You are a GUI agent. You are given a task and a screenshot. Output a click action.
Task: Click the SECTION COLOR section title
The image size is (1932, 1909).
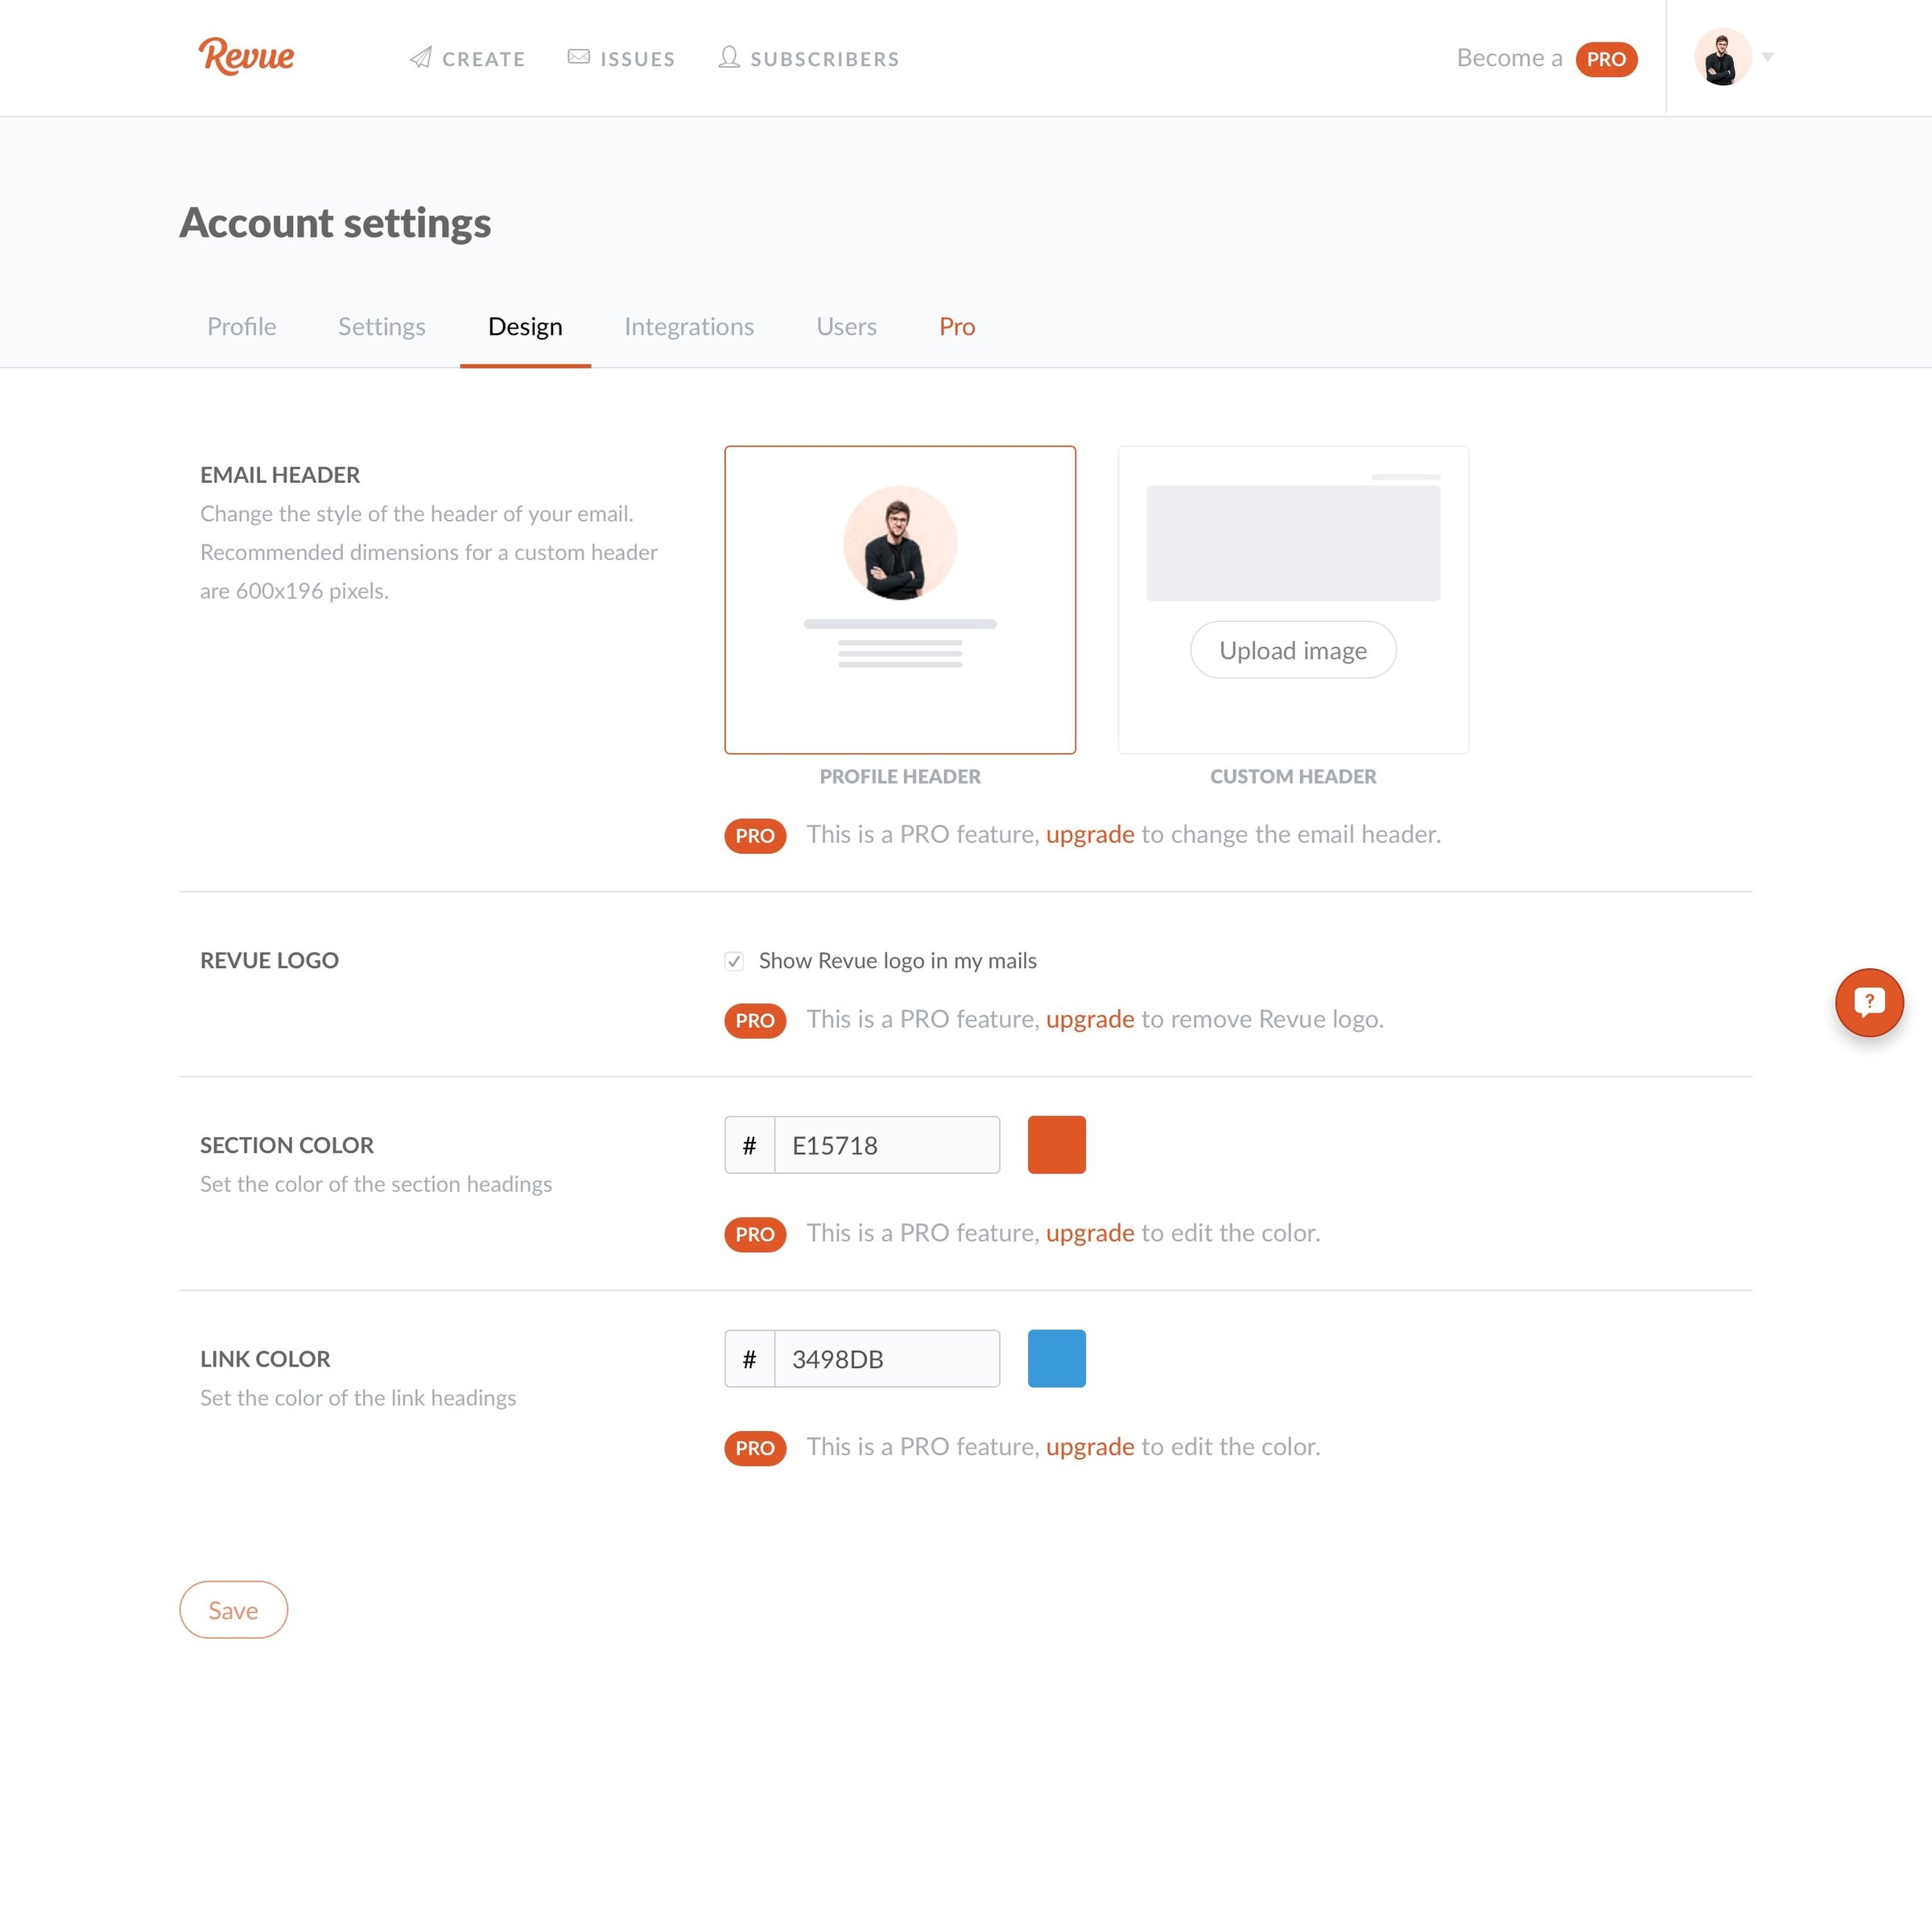click(x=287, y=1145)
